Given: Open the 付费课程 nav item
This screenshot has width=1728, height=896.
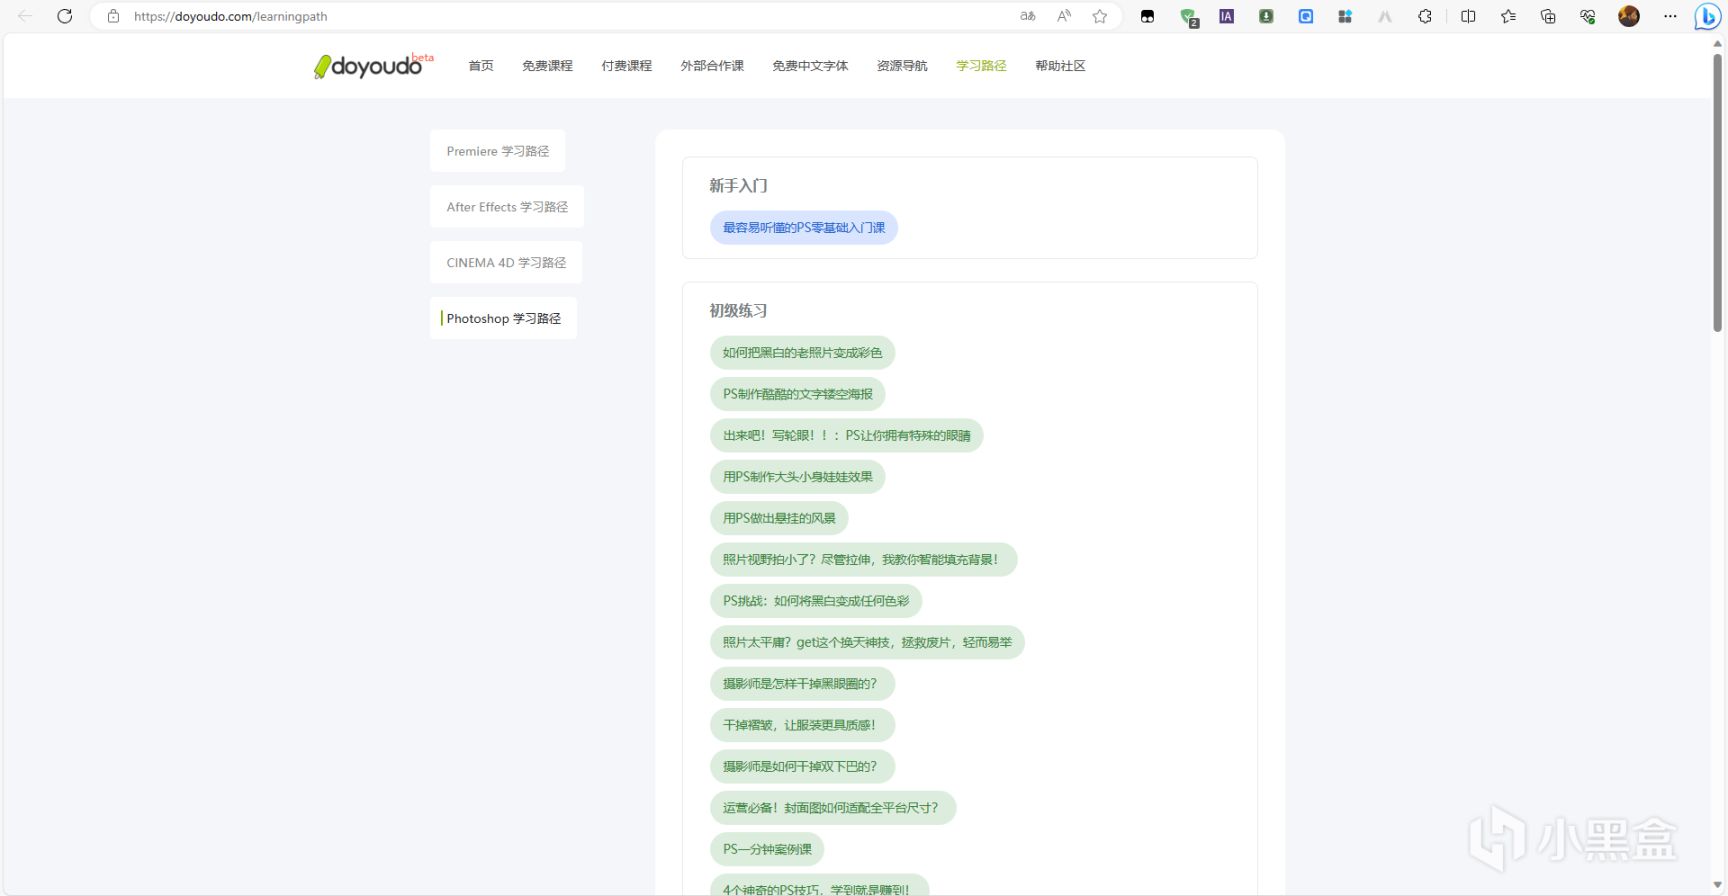Looking at the screenshot, I should pos(627,66).
